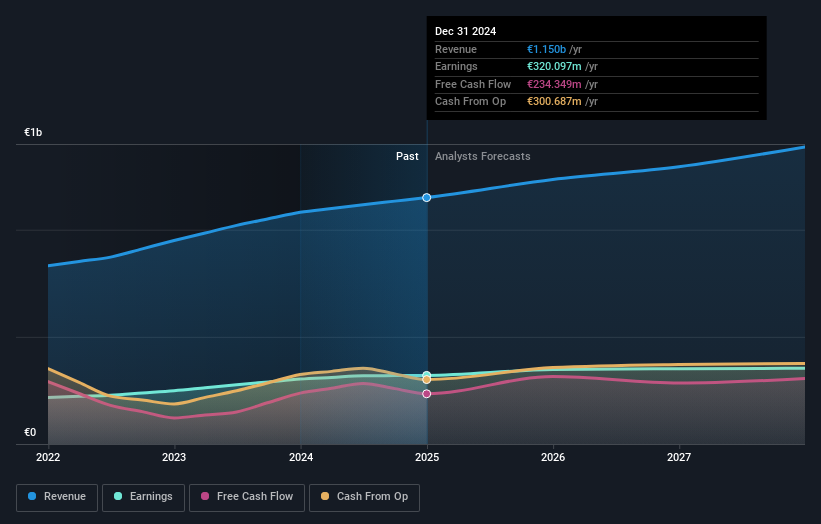This screenshot has width=821, height=524.
Task: Click the €1.150b revenue value in tooltip
Action: [x=546, y=49]
